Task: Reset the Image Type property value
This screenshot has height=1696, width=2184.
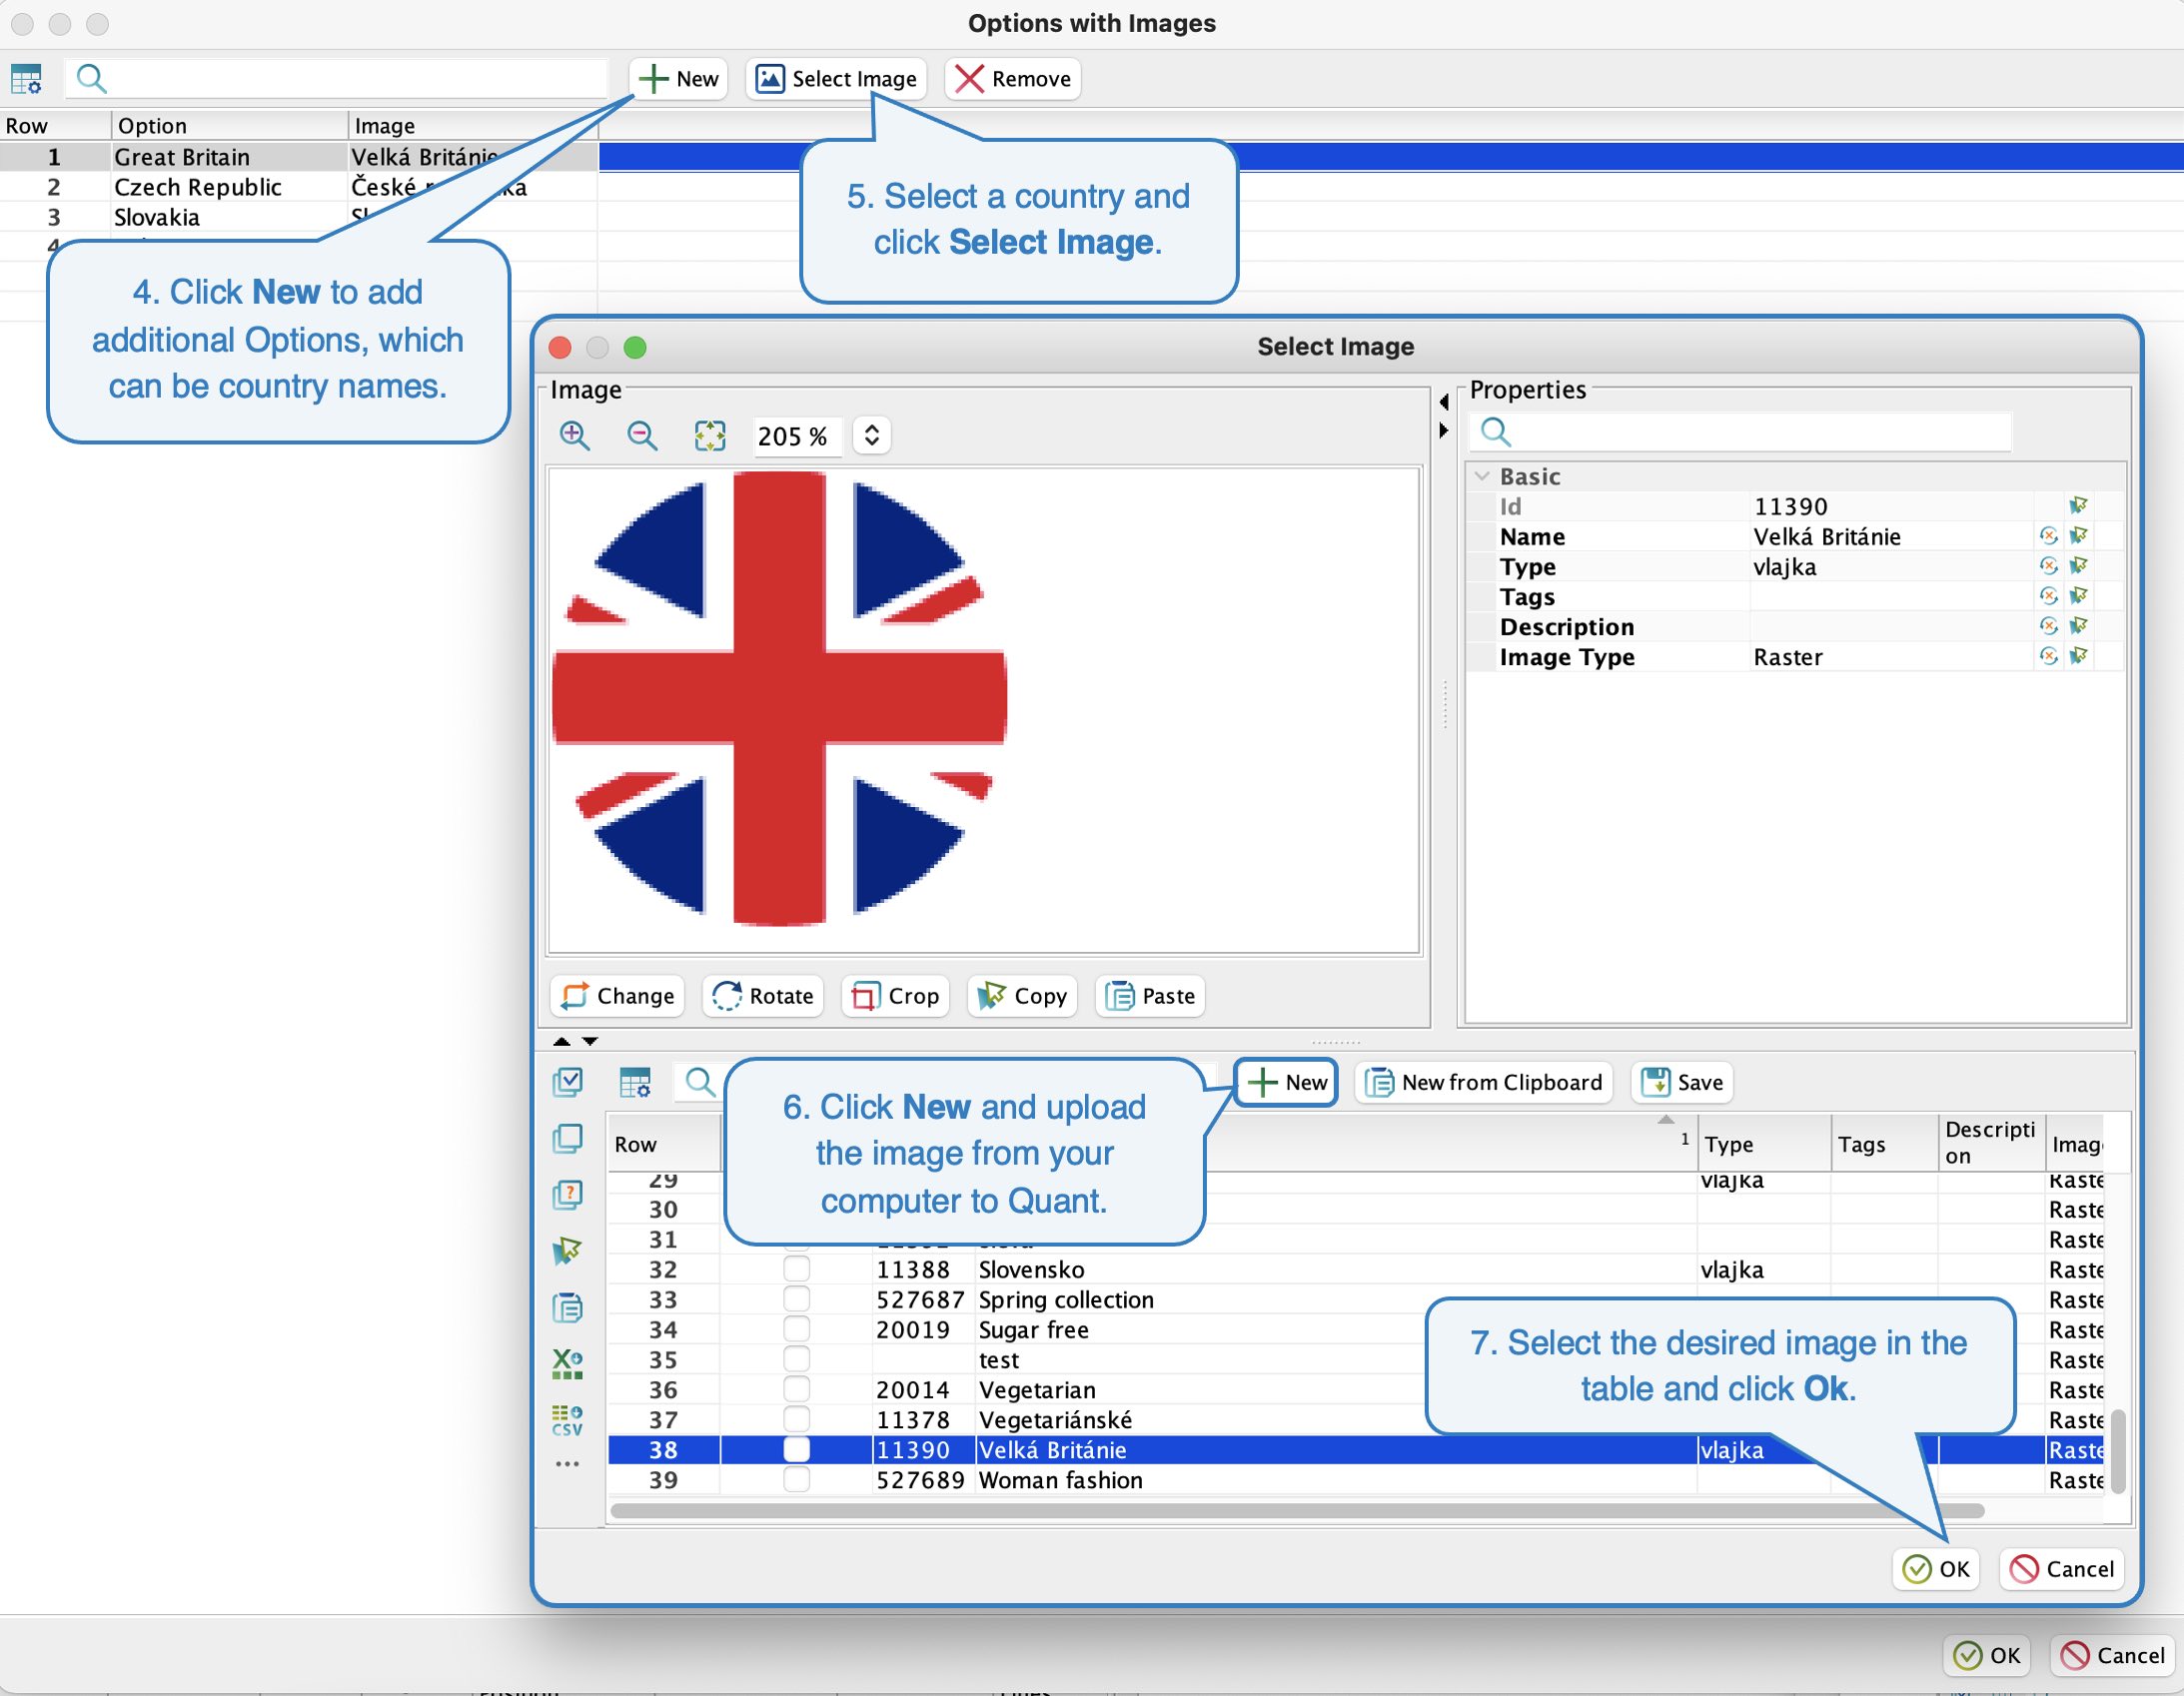Action: pyautogui.click(x=2049, y=656)
